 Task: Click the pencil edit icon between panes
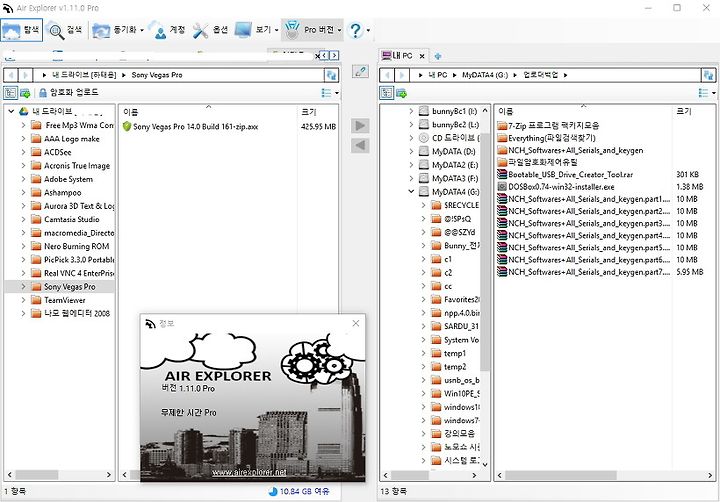tap(360, 71)
